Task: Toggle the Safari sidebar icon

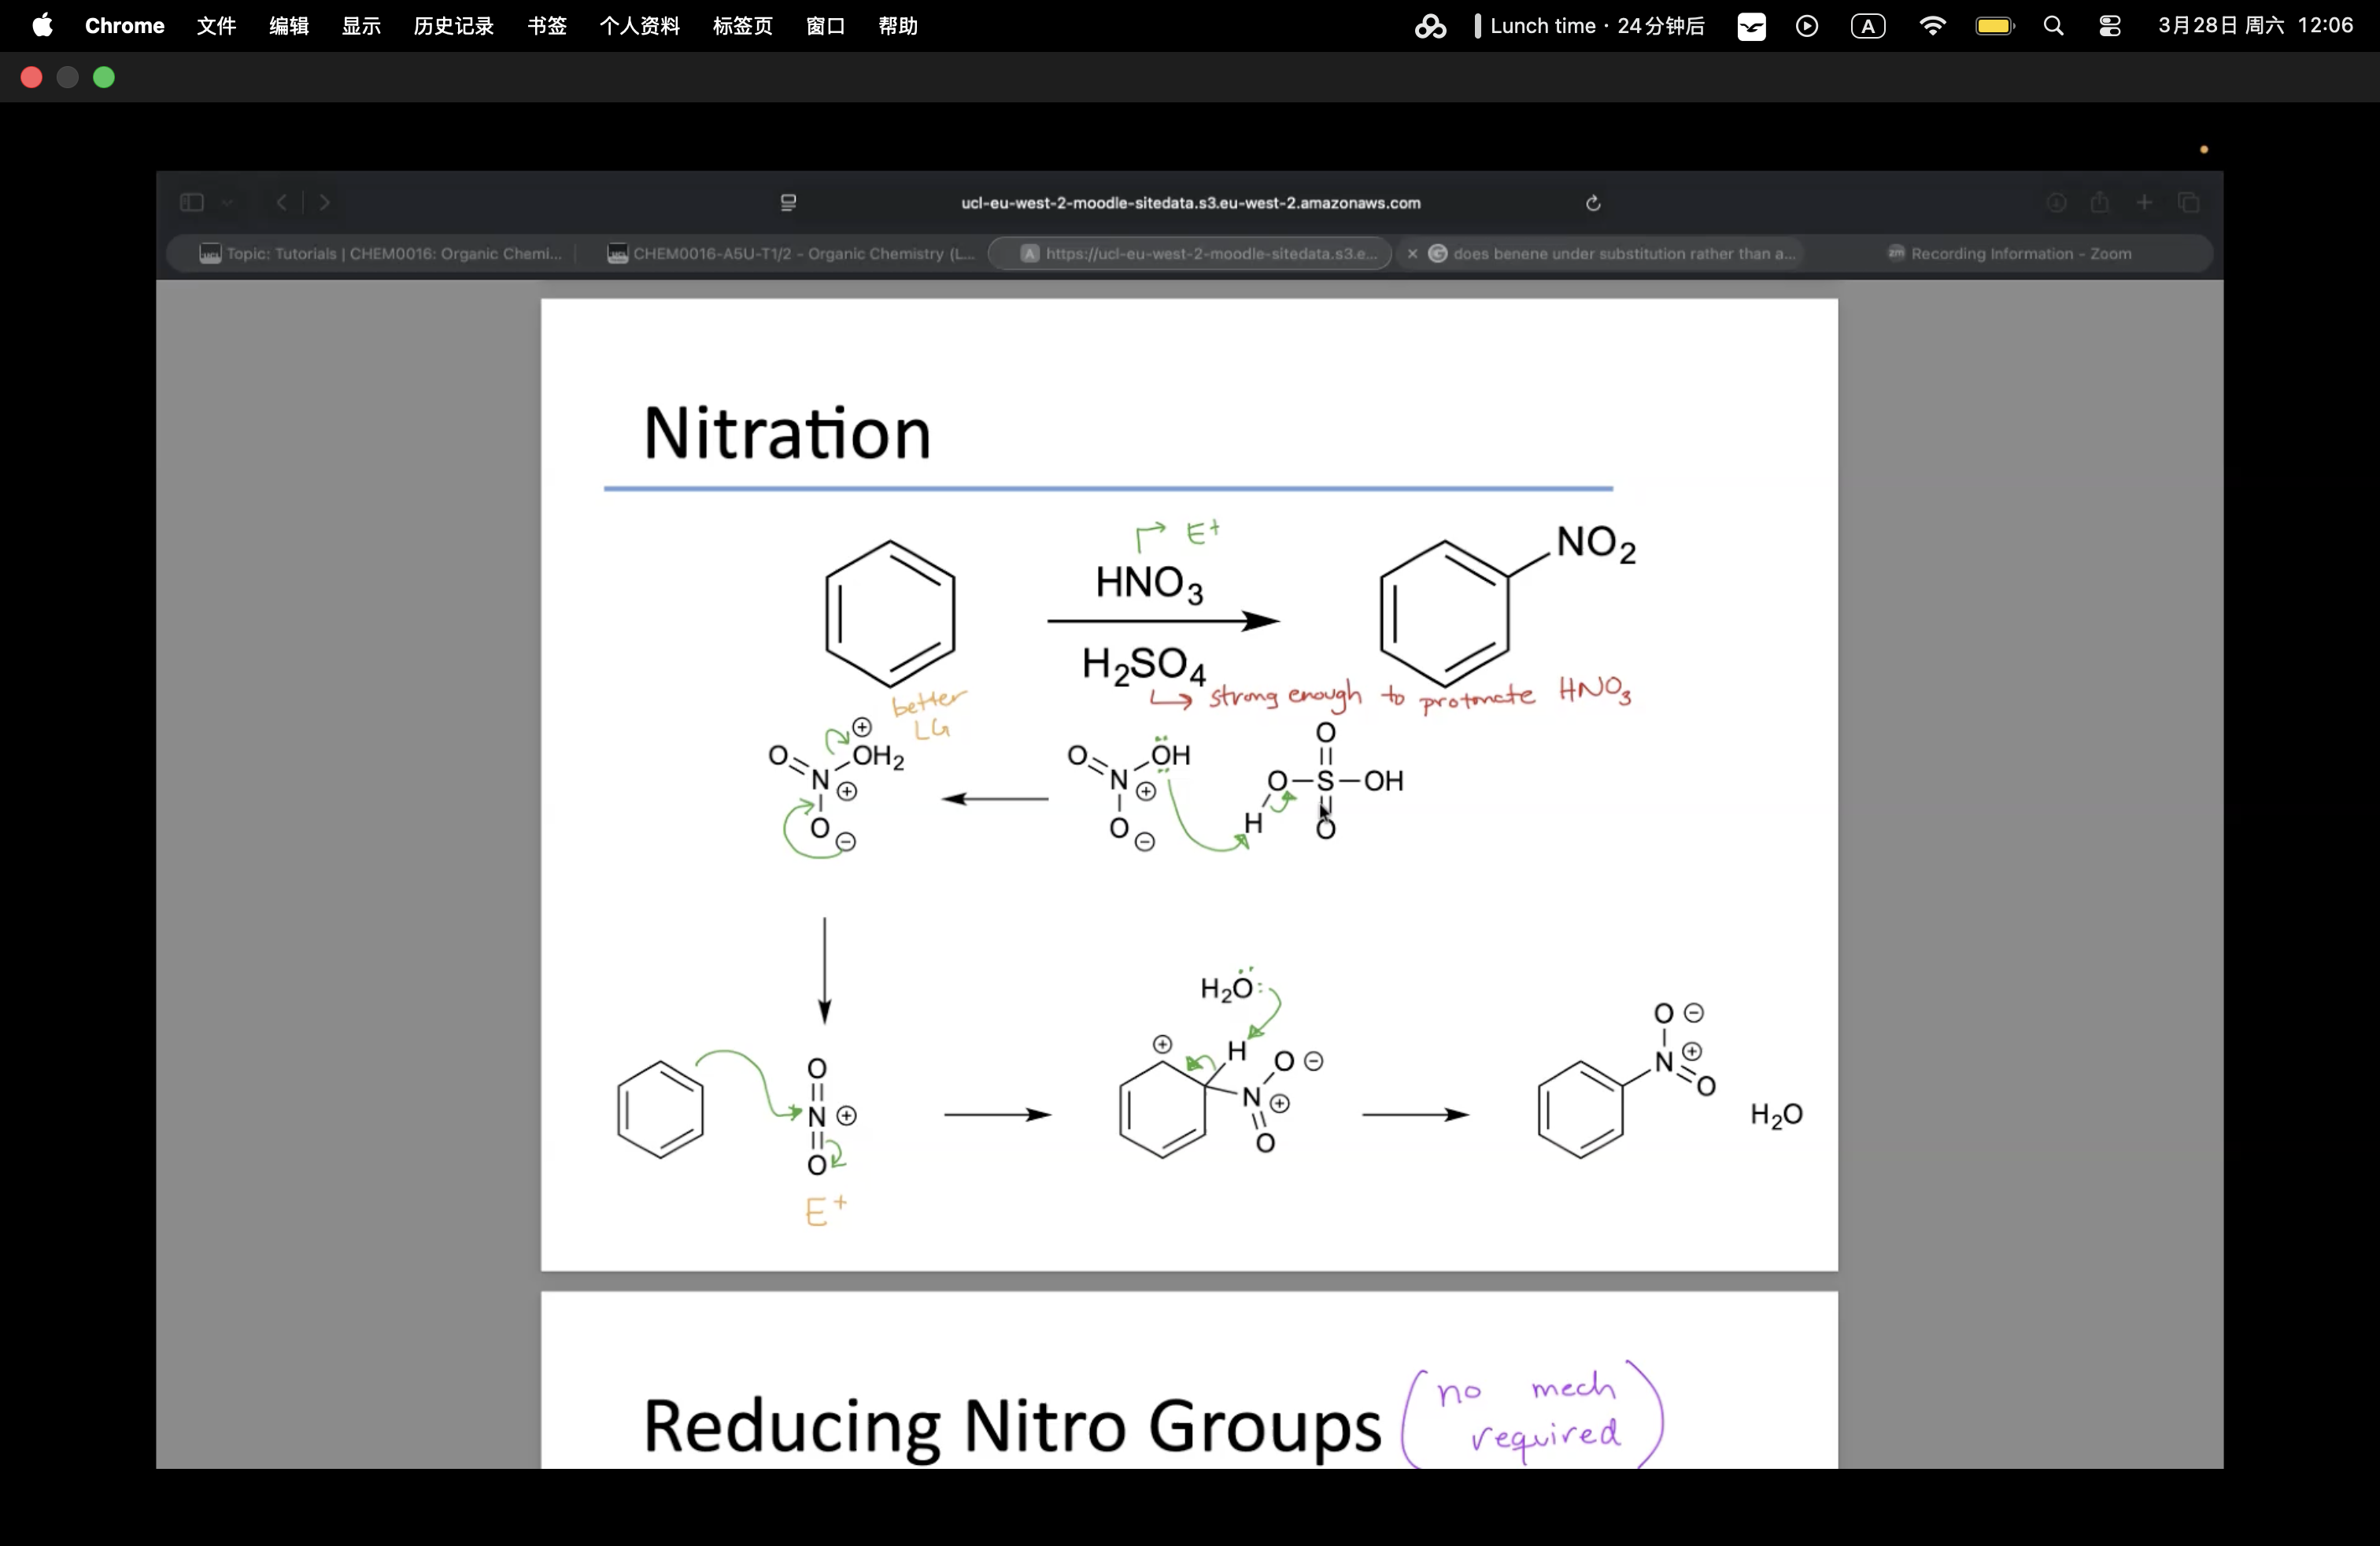Action: (x=191, y=203)
